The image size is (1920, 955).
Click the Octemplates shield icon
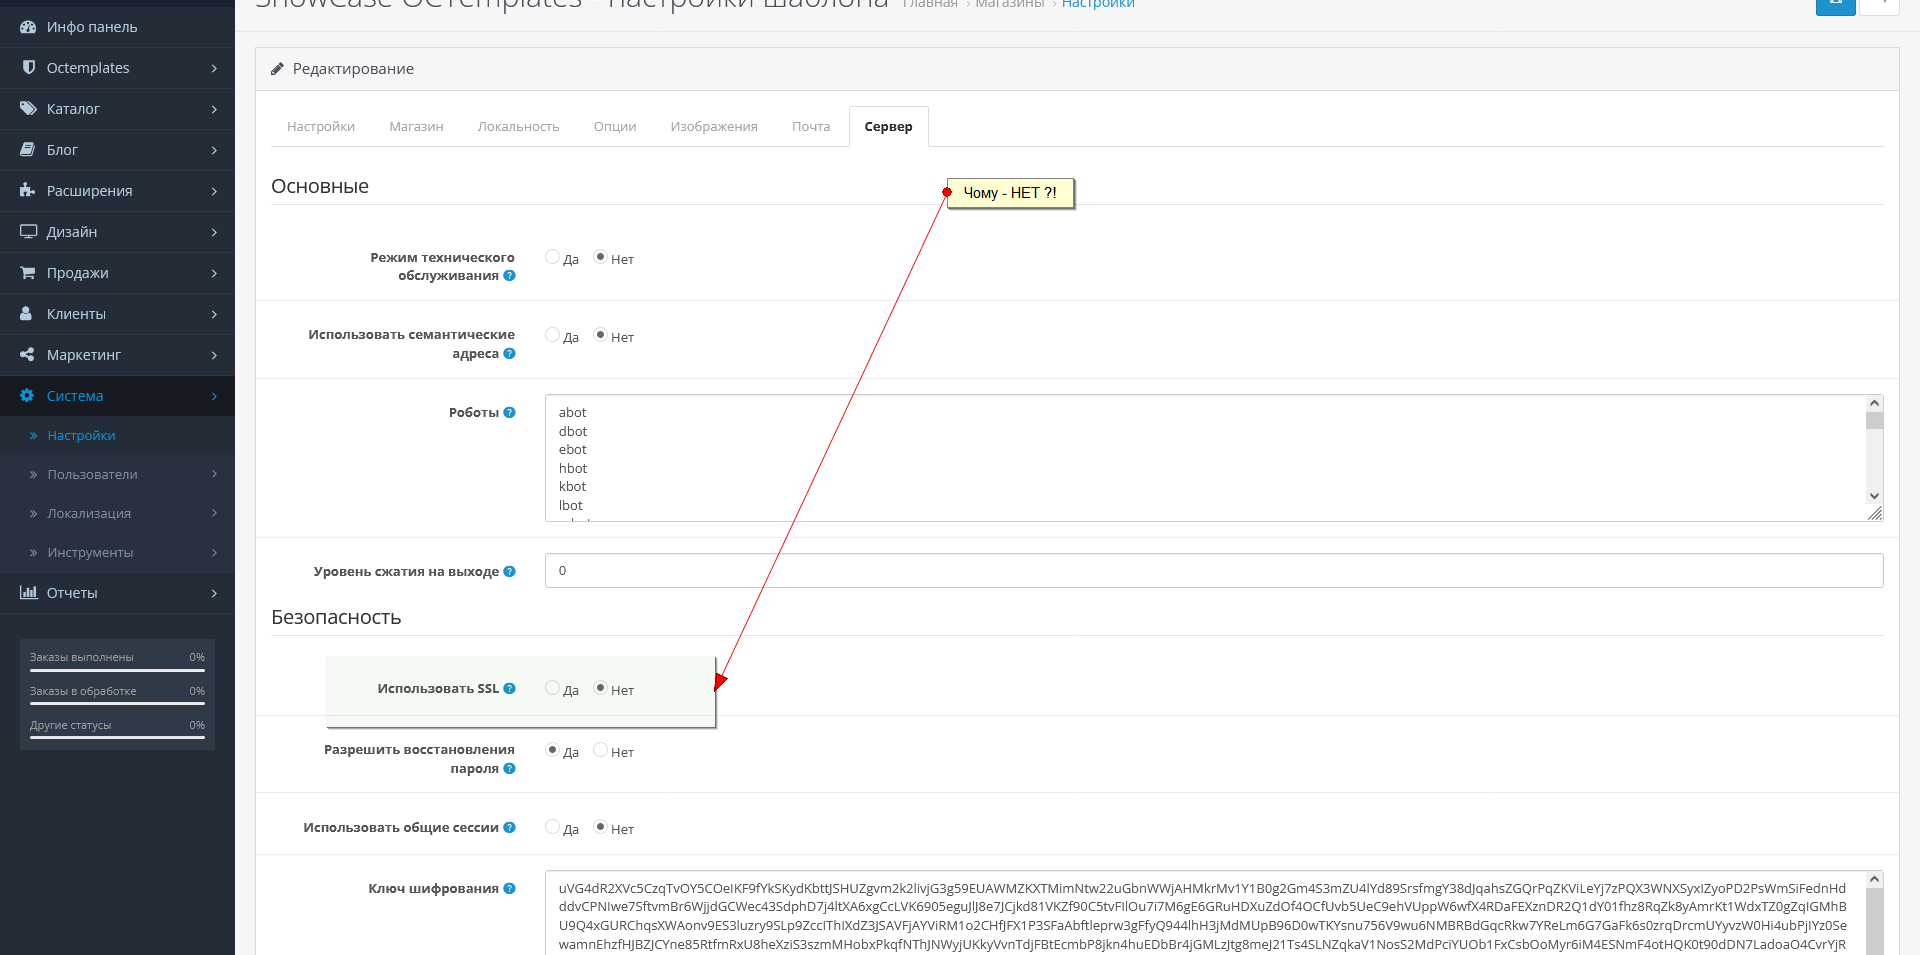pos(28,68)
